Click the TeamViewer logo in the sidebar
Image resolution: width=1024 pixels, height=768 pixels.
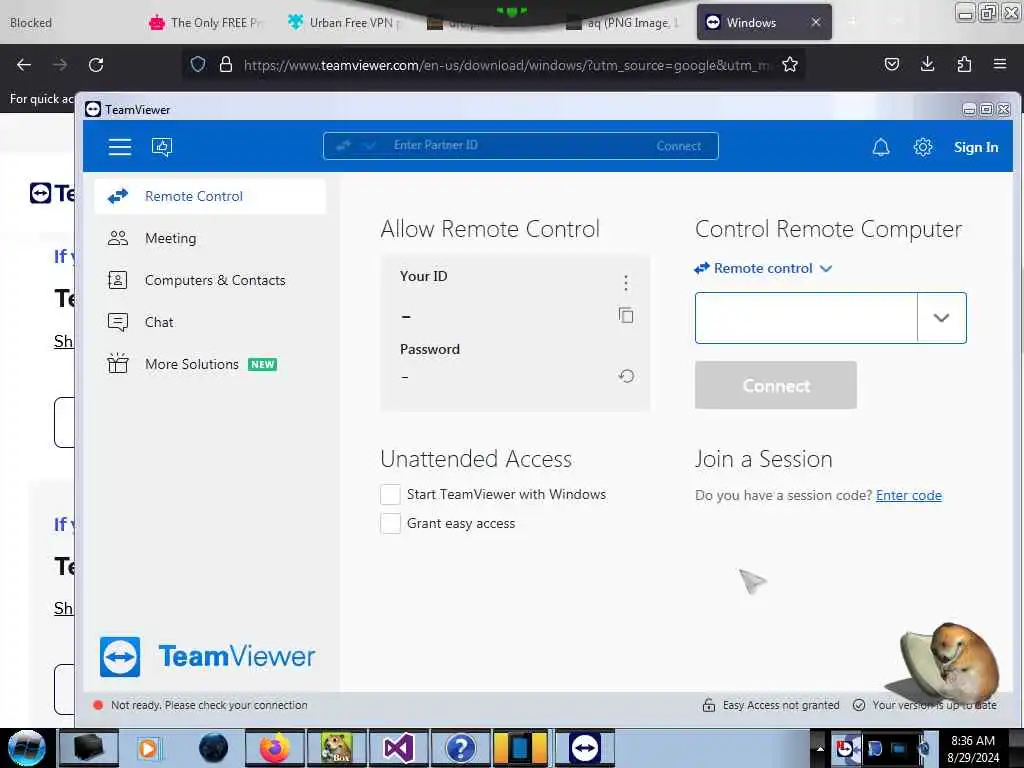(x=207, y=656)
